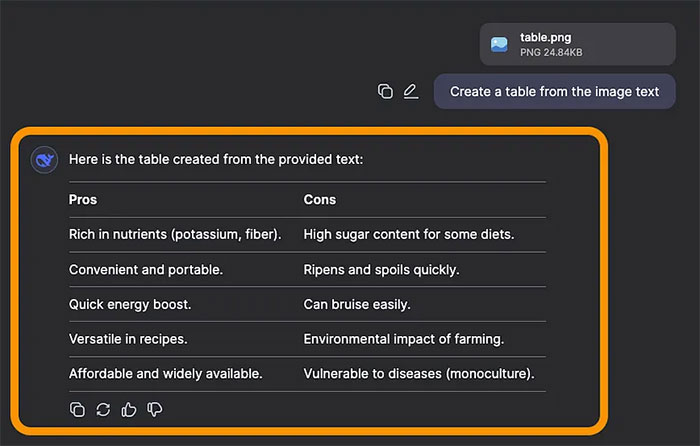Copy the user prompt message
Viewport: 700px width, 446px height.
(385, 91)
